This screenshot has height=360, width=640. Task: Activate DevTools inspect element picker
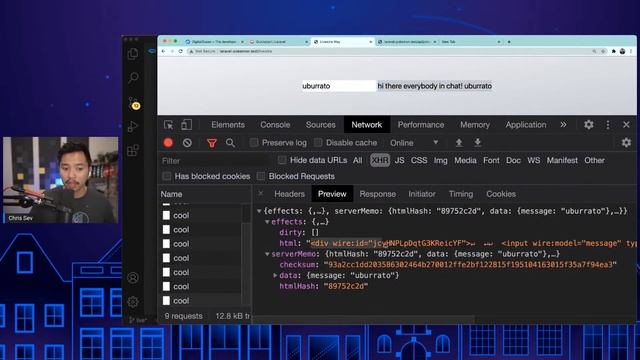pos(169,125)
